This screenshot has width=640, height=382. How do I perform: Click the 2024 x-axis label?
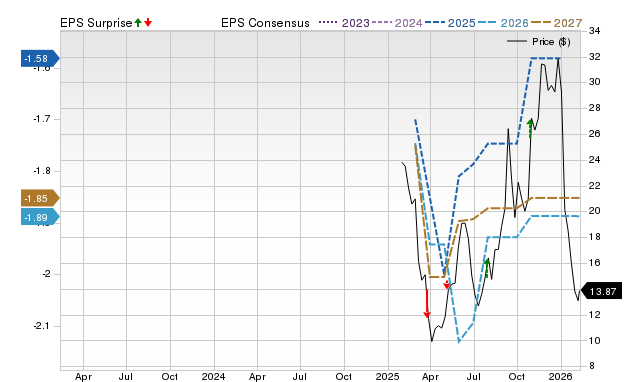click(213, 376)
